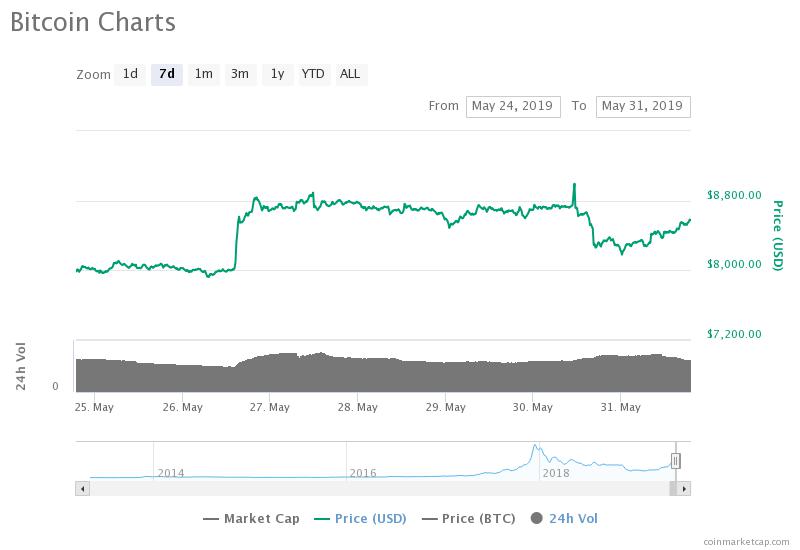Toggle the Price (BTC) series legend
Viewport: 800px width, 550px height.
point(469,519)
